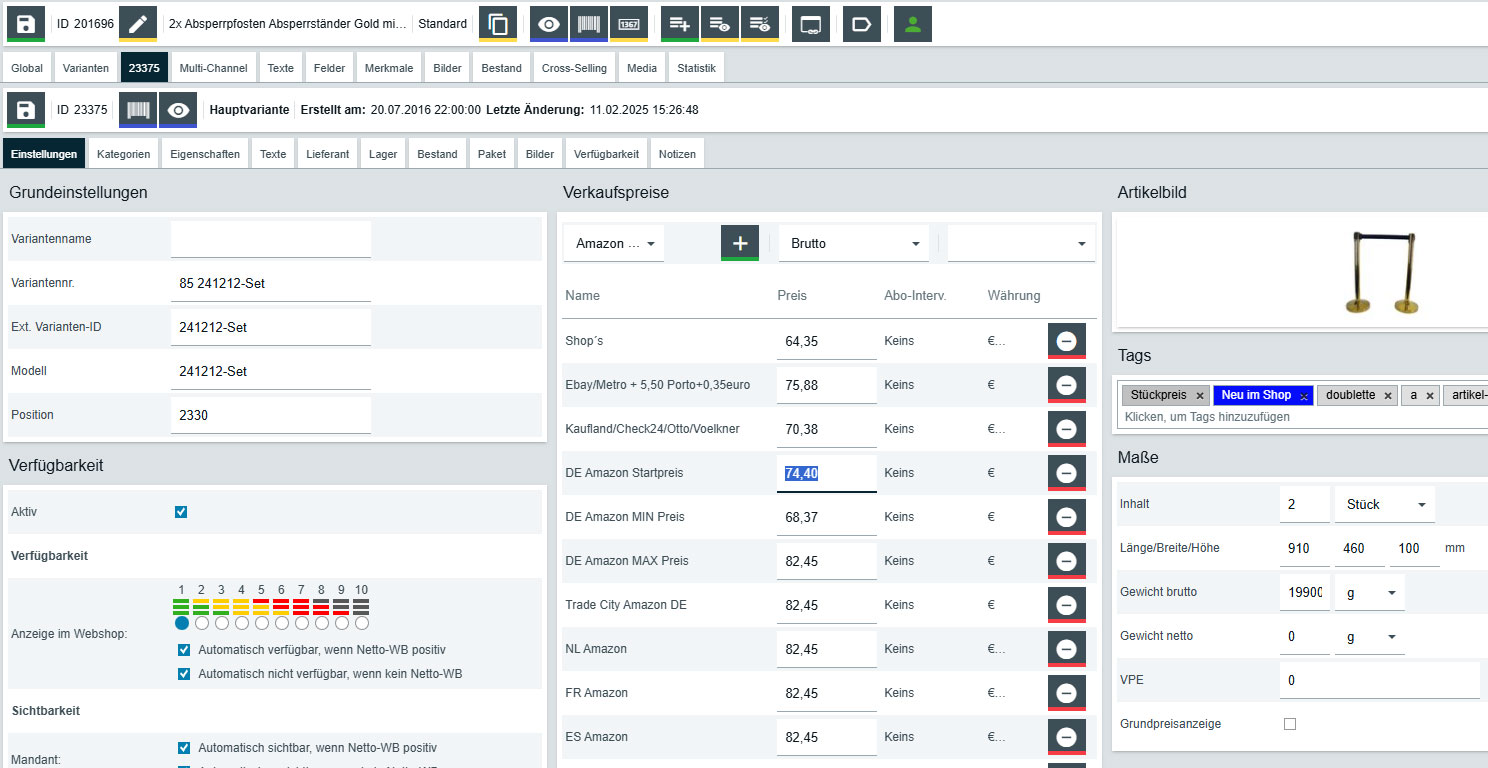This screenshot has height=768, width=1488.
Task: Enable the Grundpreisanzeige checkbox
Action: click(x=1290, y=724)
